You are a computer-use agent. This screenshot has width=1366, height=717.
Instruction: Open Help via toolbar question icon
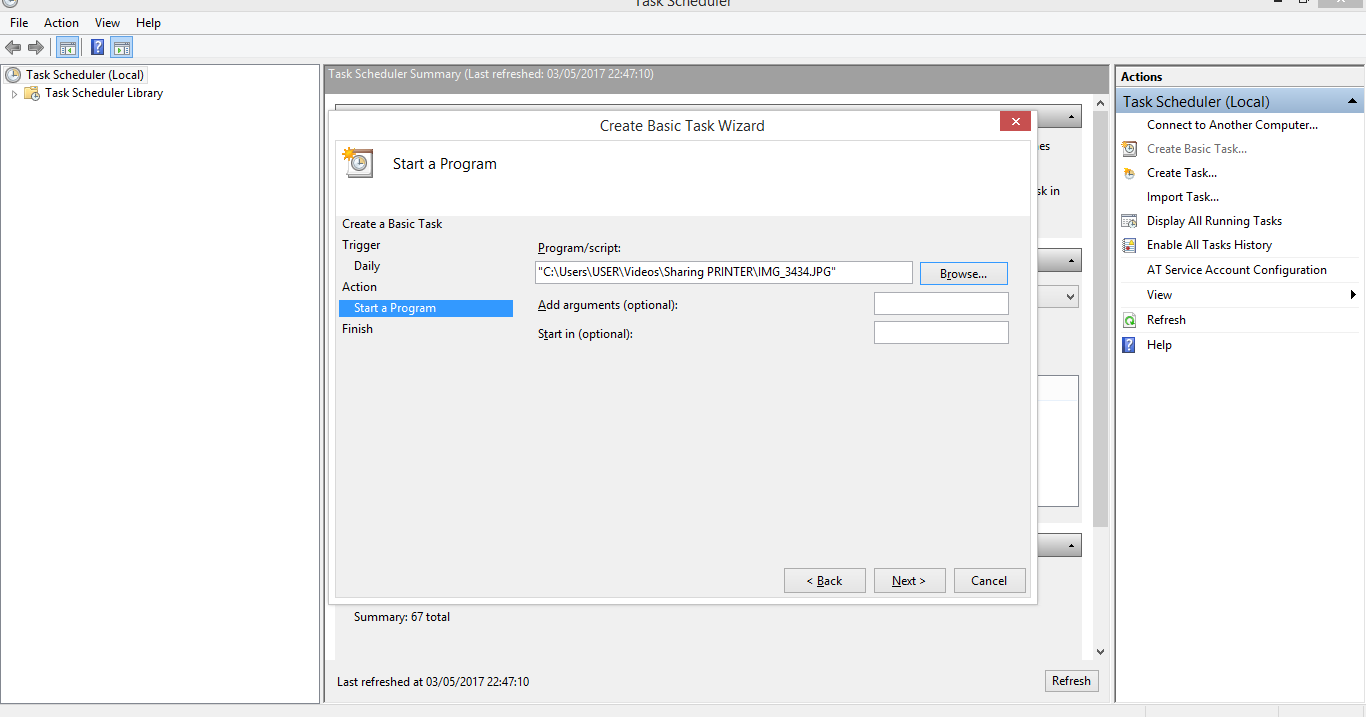97,47
